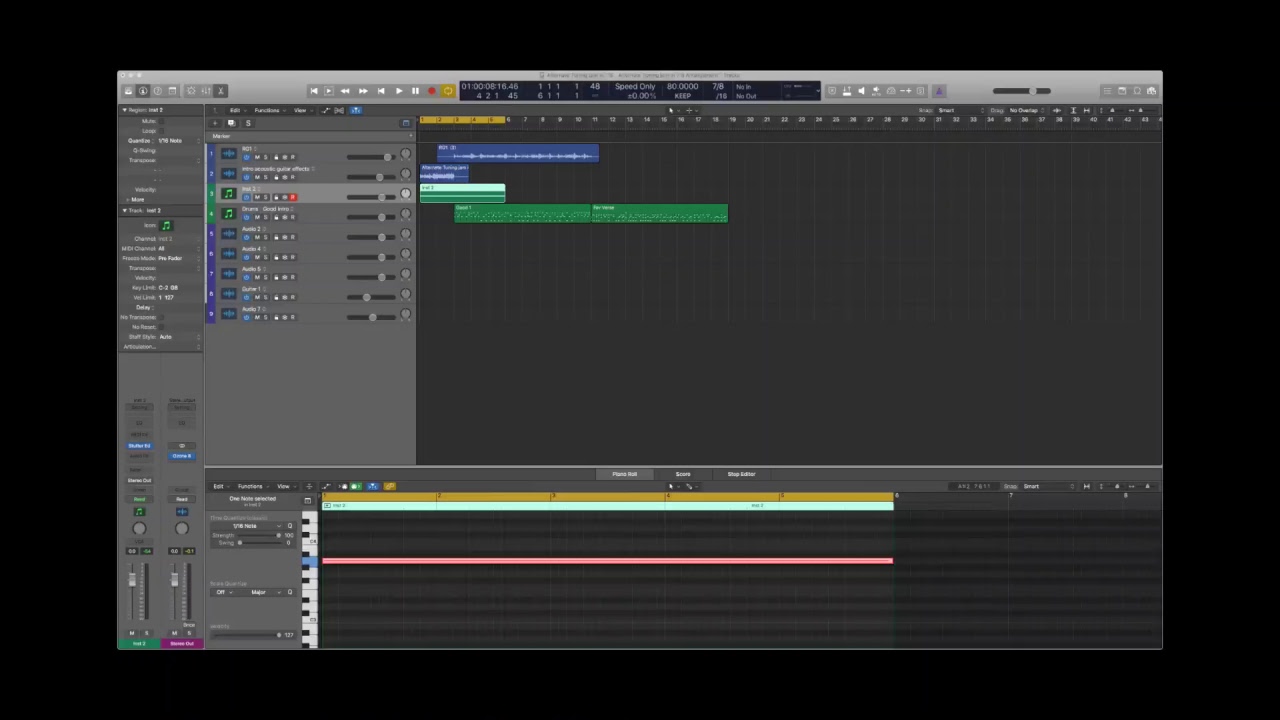Click Stereo Out output slot on Inst 2 strip
Viewport: 1280px width, 720px height.
(x=139, y=480)
